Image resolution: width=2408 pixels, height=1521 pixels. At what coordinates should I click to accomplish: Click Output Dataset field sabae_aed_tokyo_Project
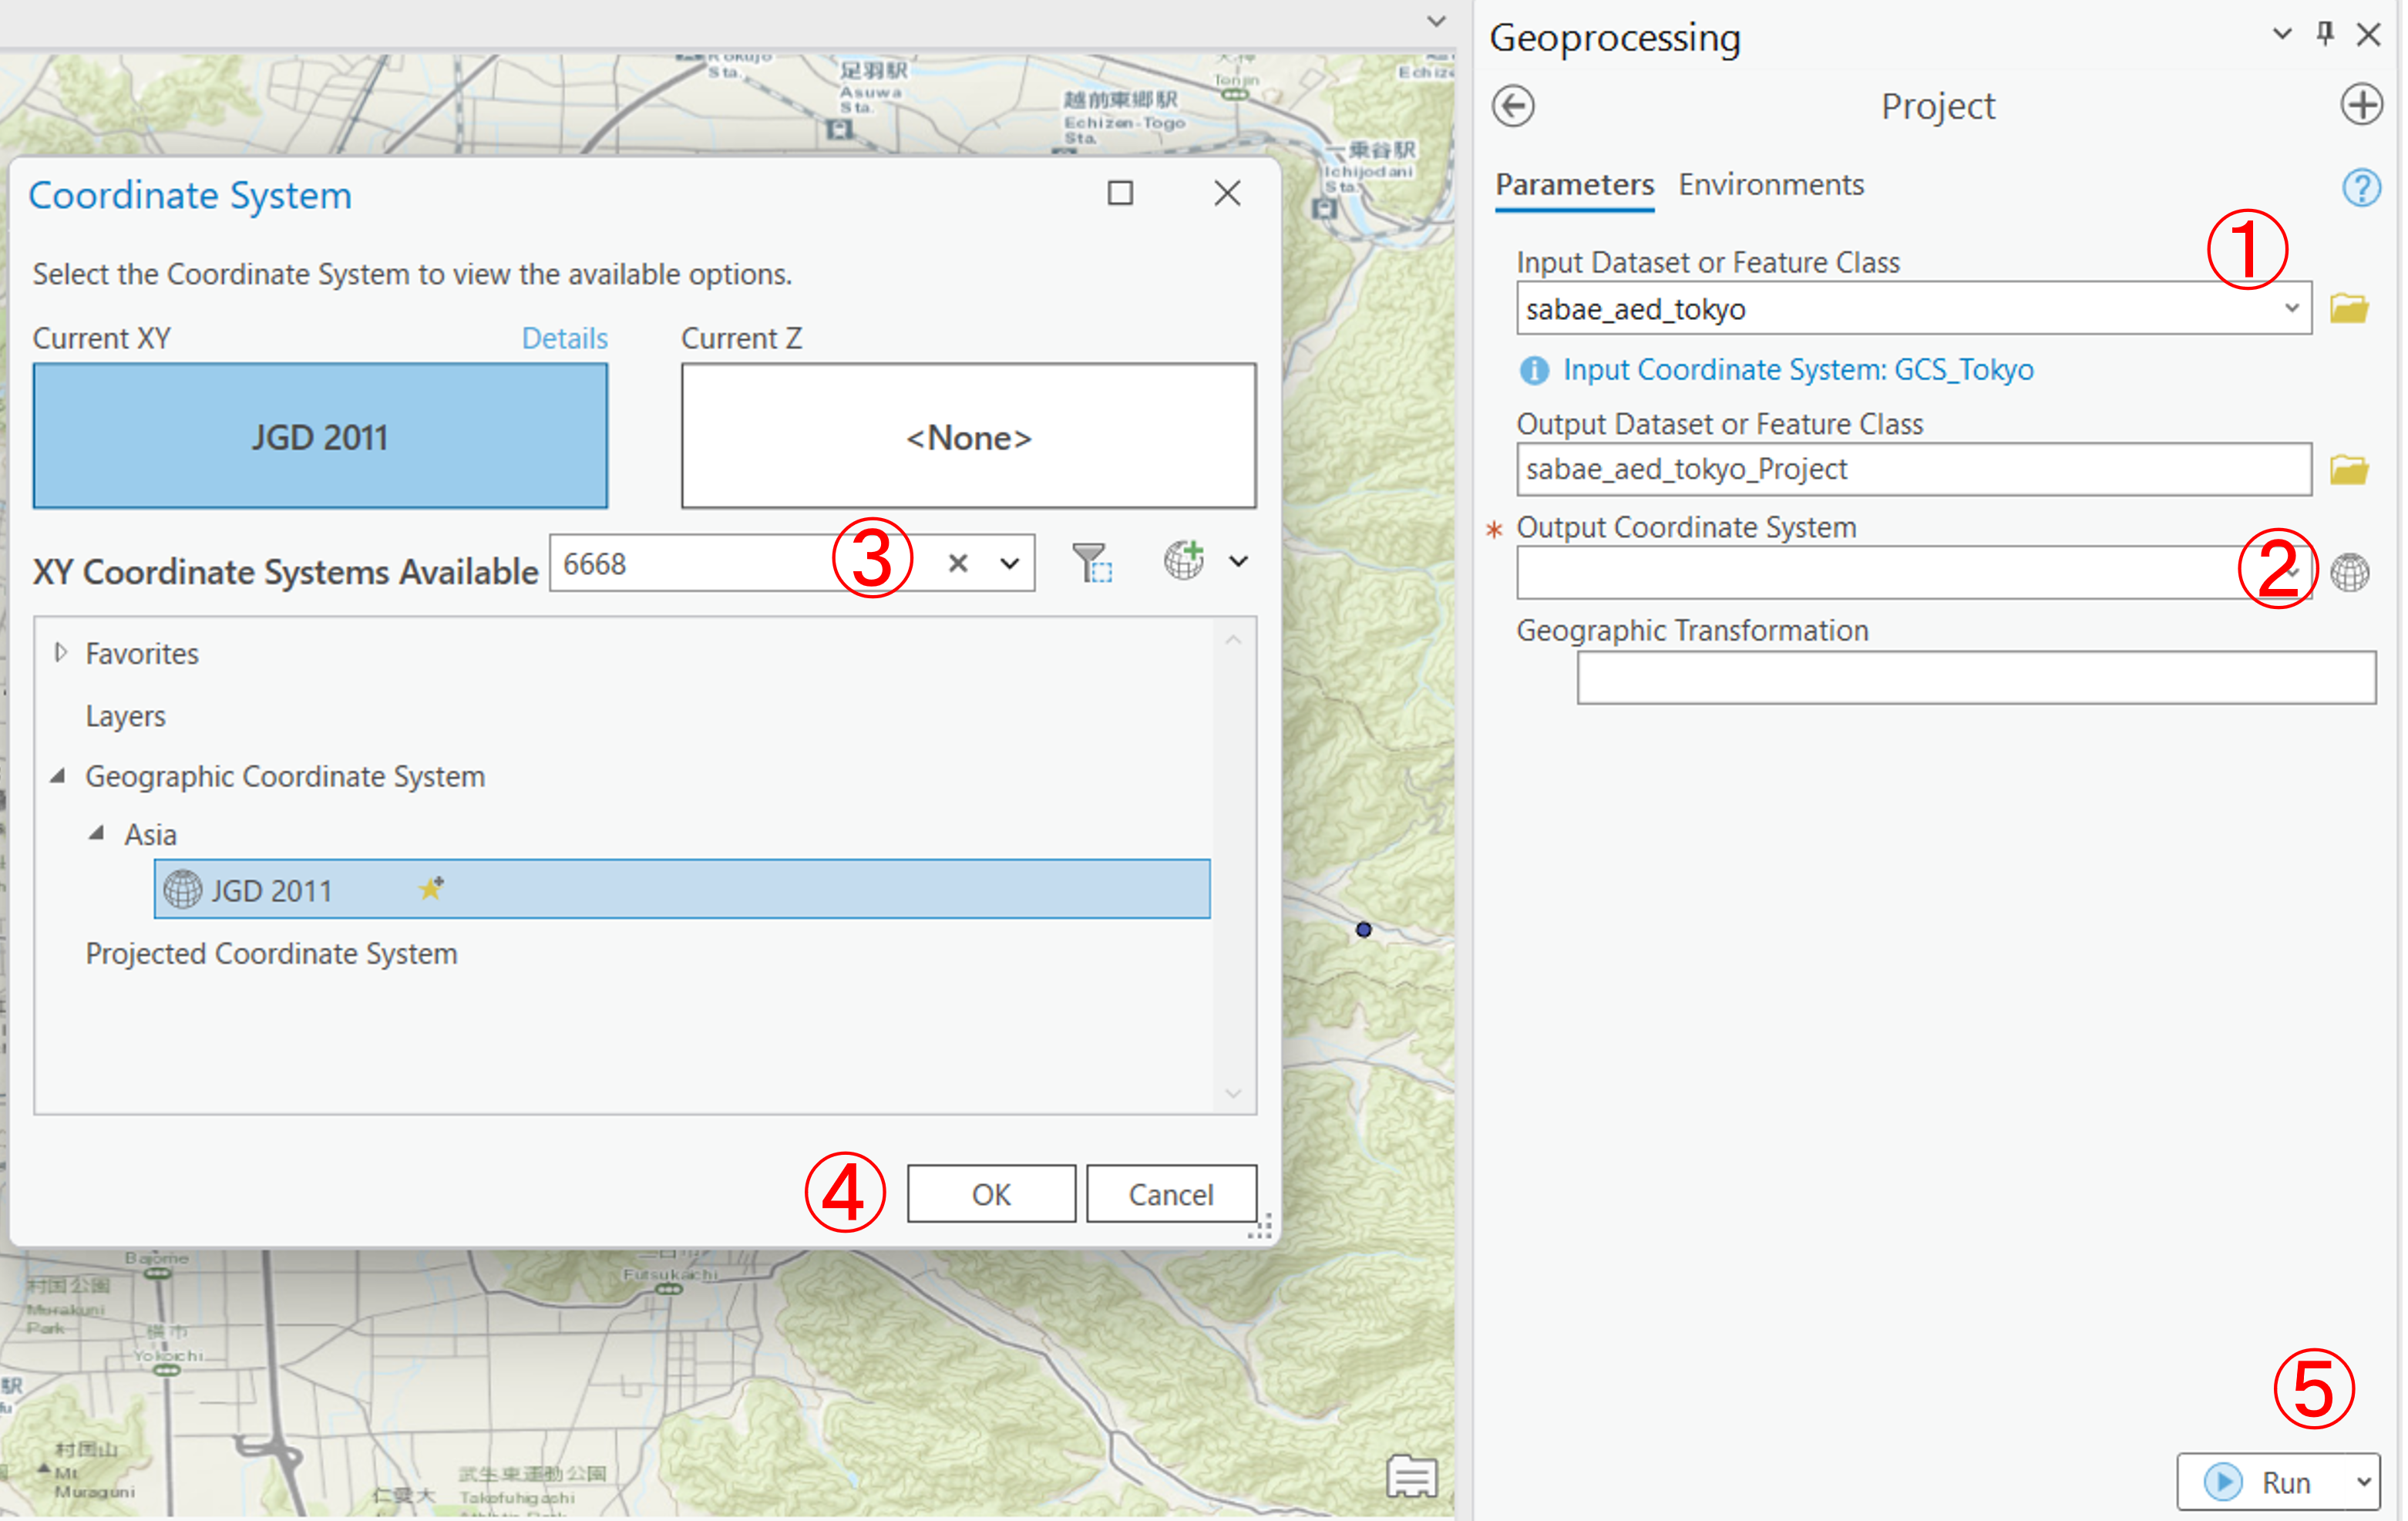pyautogui.click(x=1913, y=469)
